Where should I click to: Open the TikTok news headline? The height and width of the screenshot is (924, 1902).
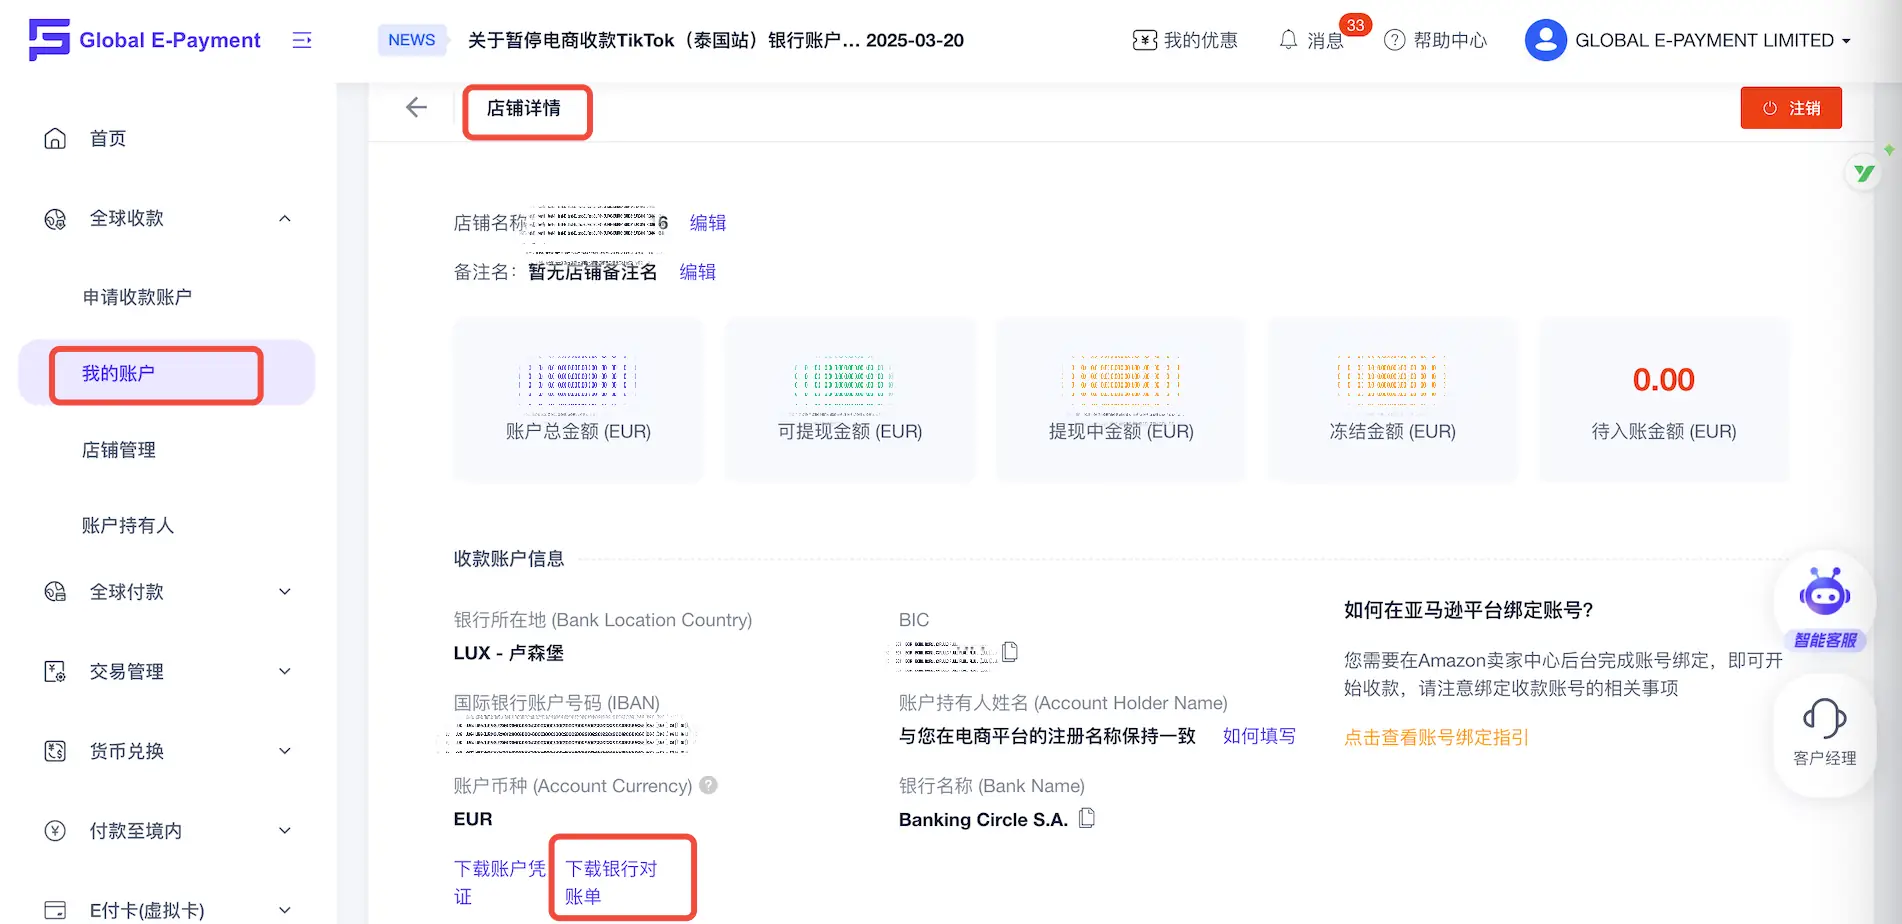click(x=716, y=40)
